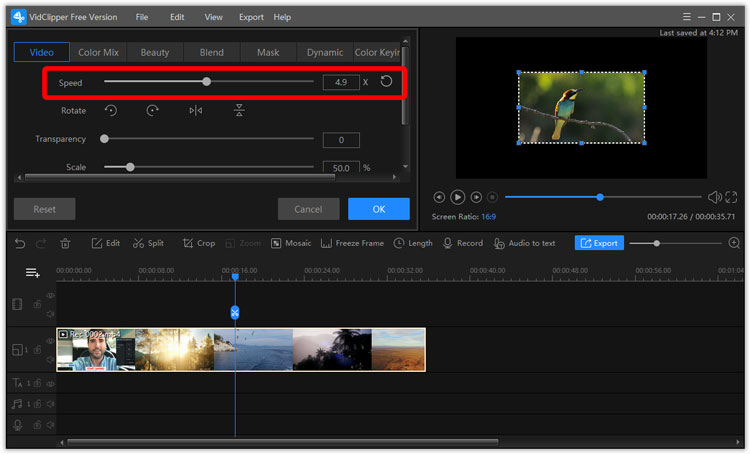Click the Reset button
This screenshot has width=750, height=454.
point(44,209)
